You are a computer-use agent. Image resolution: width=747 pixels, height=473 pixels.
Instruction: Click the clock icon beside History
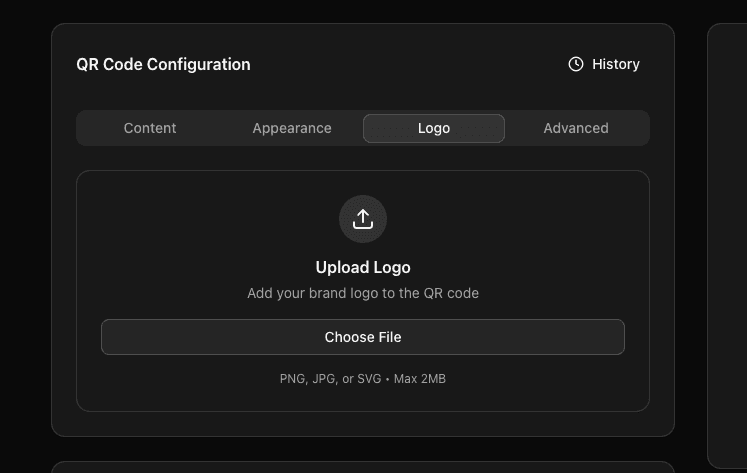point(576,64)
